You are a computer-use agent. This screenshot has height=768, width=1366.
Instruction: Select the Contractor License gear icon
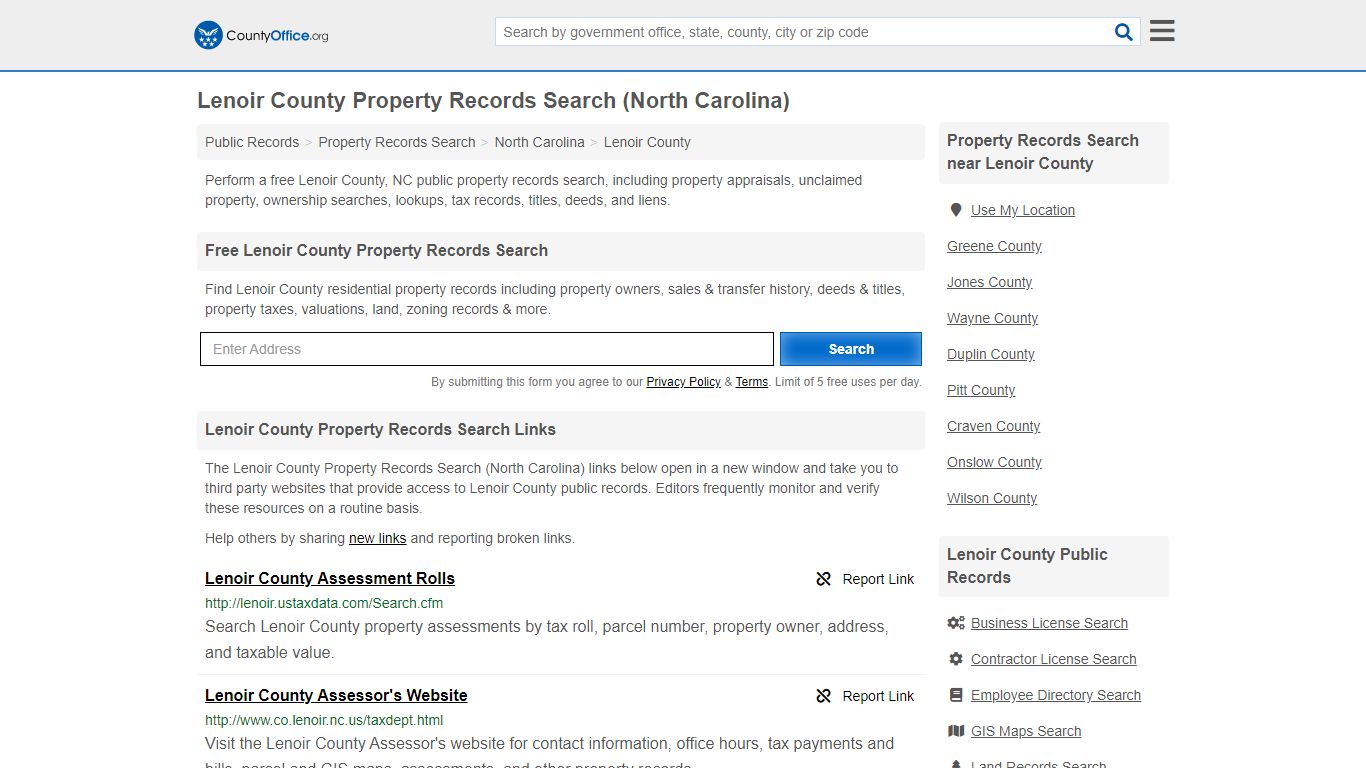coord(956,659)
